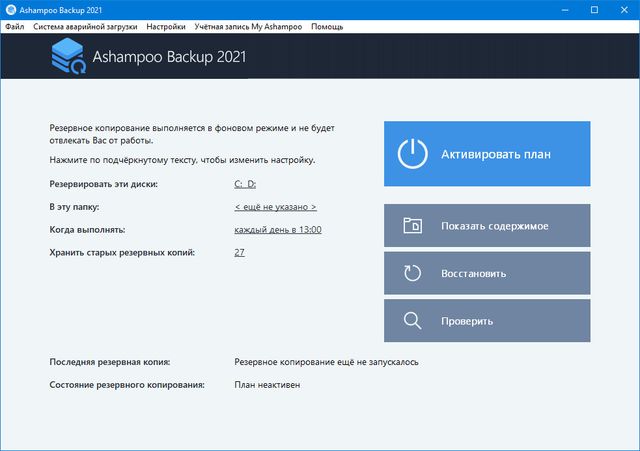Open the Настройки menu
Viewport: 640px width, 451px height.
point(166,26)
